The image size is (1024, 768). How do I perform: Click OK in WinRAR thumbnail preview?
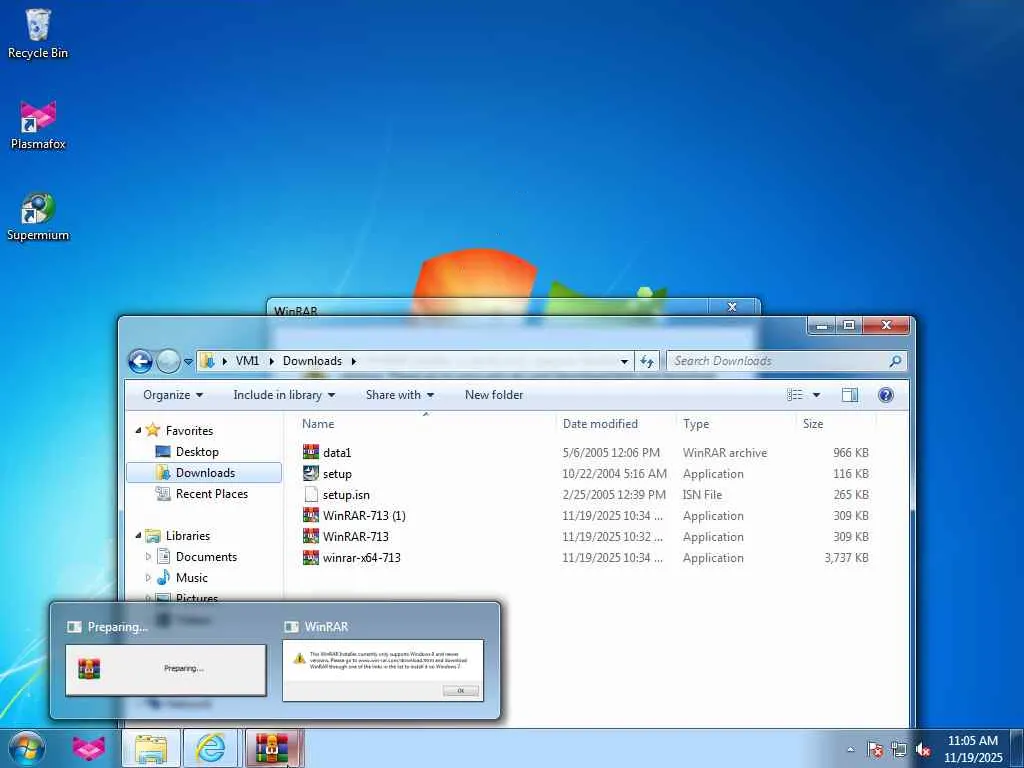click(x=460, y=690)
